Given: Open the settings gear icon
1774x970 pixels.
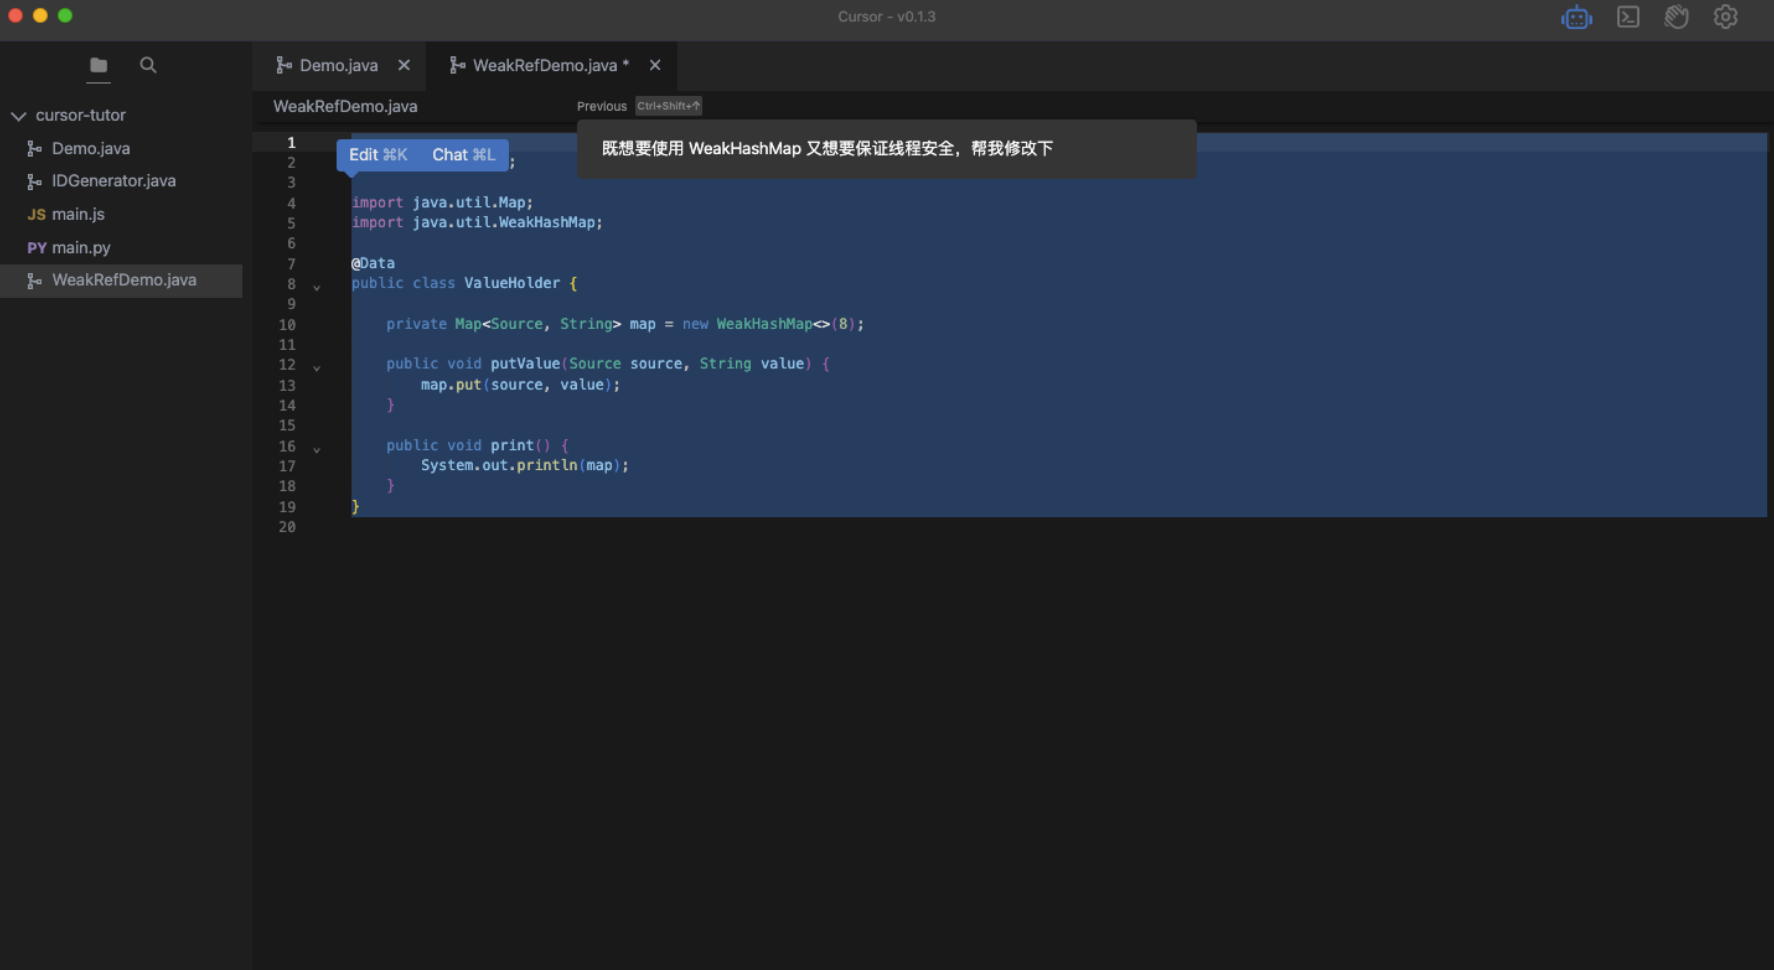Looking at the screenshot, I should tap(1726, 17).
